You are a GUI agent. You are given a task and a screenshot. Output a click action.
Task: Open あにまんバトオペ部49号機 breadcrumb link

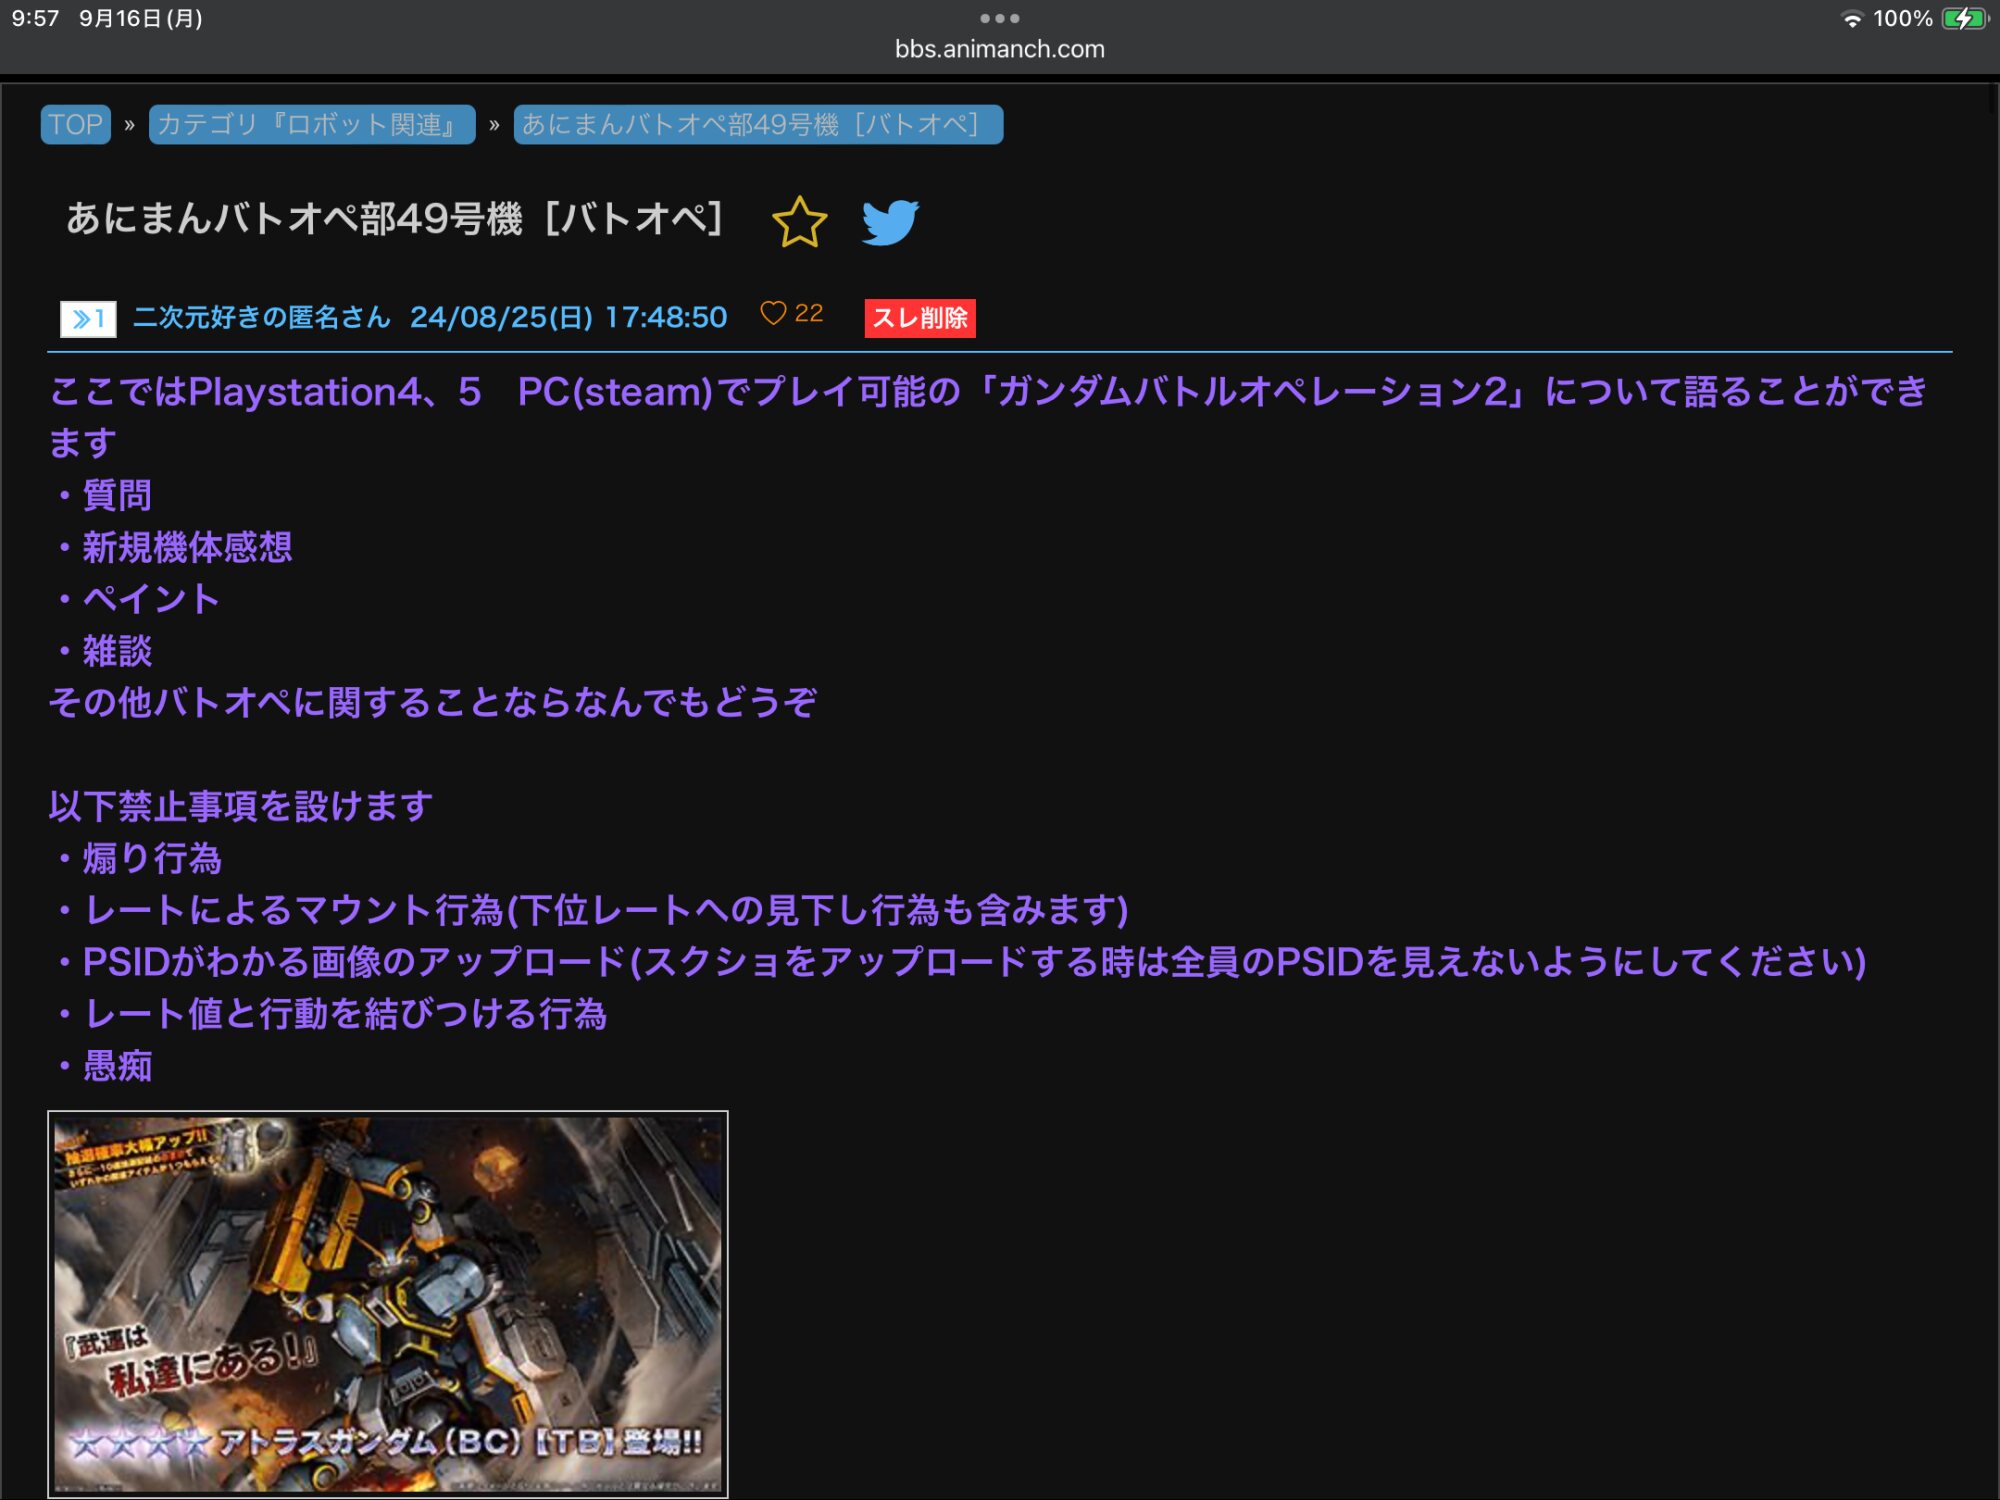point(757,125)
